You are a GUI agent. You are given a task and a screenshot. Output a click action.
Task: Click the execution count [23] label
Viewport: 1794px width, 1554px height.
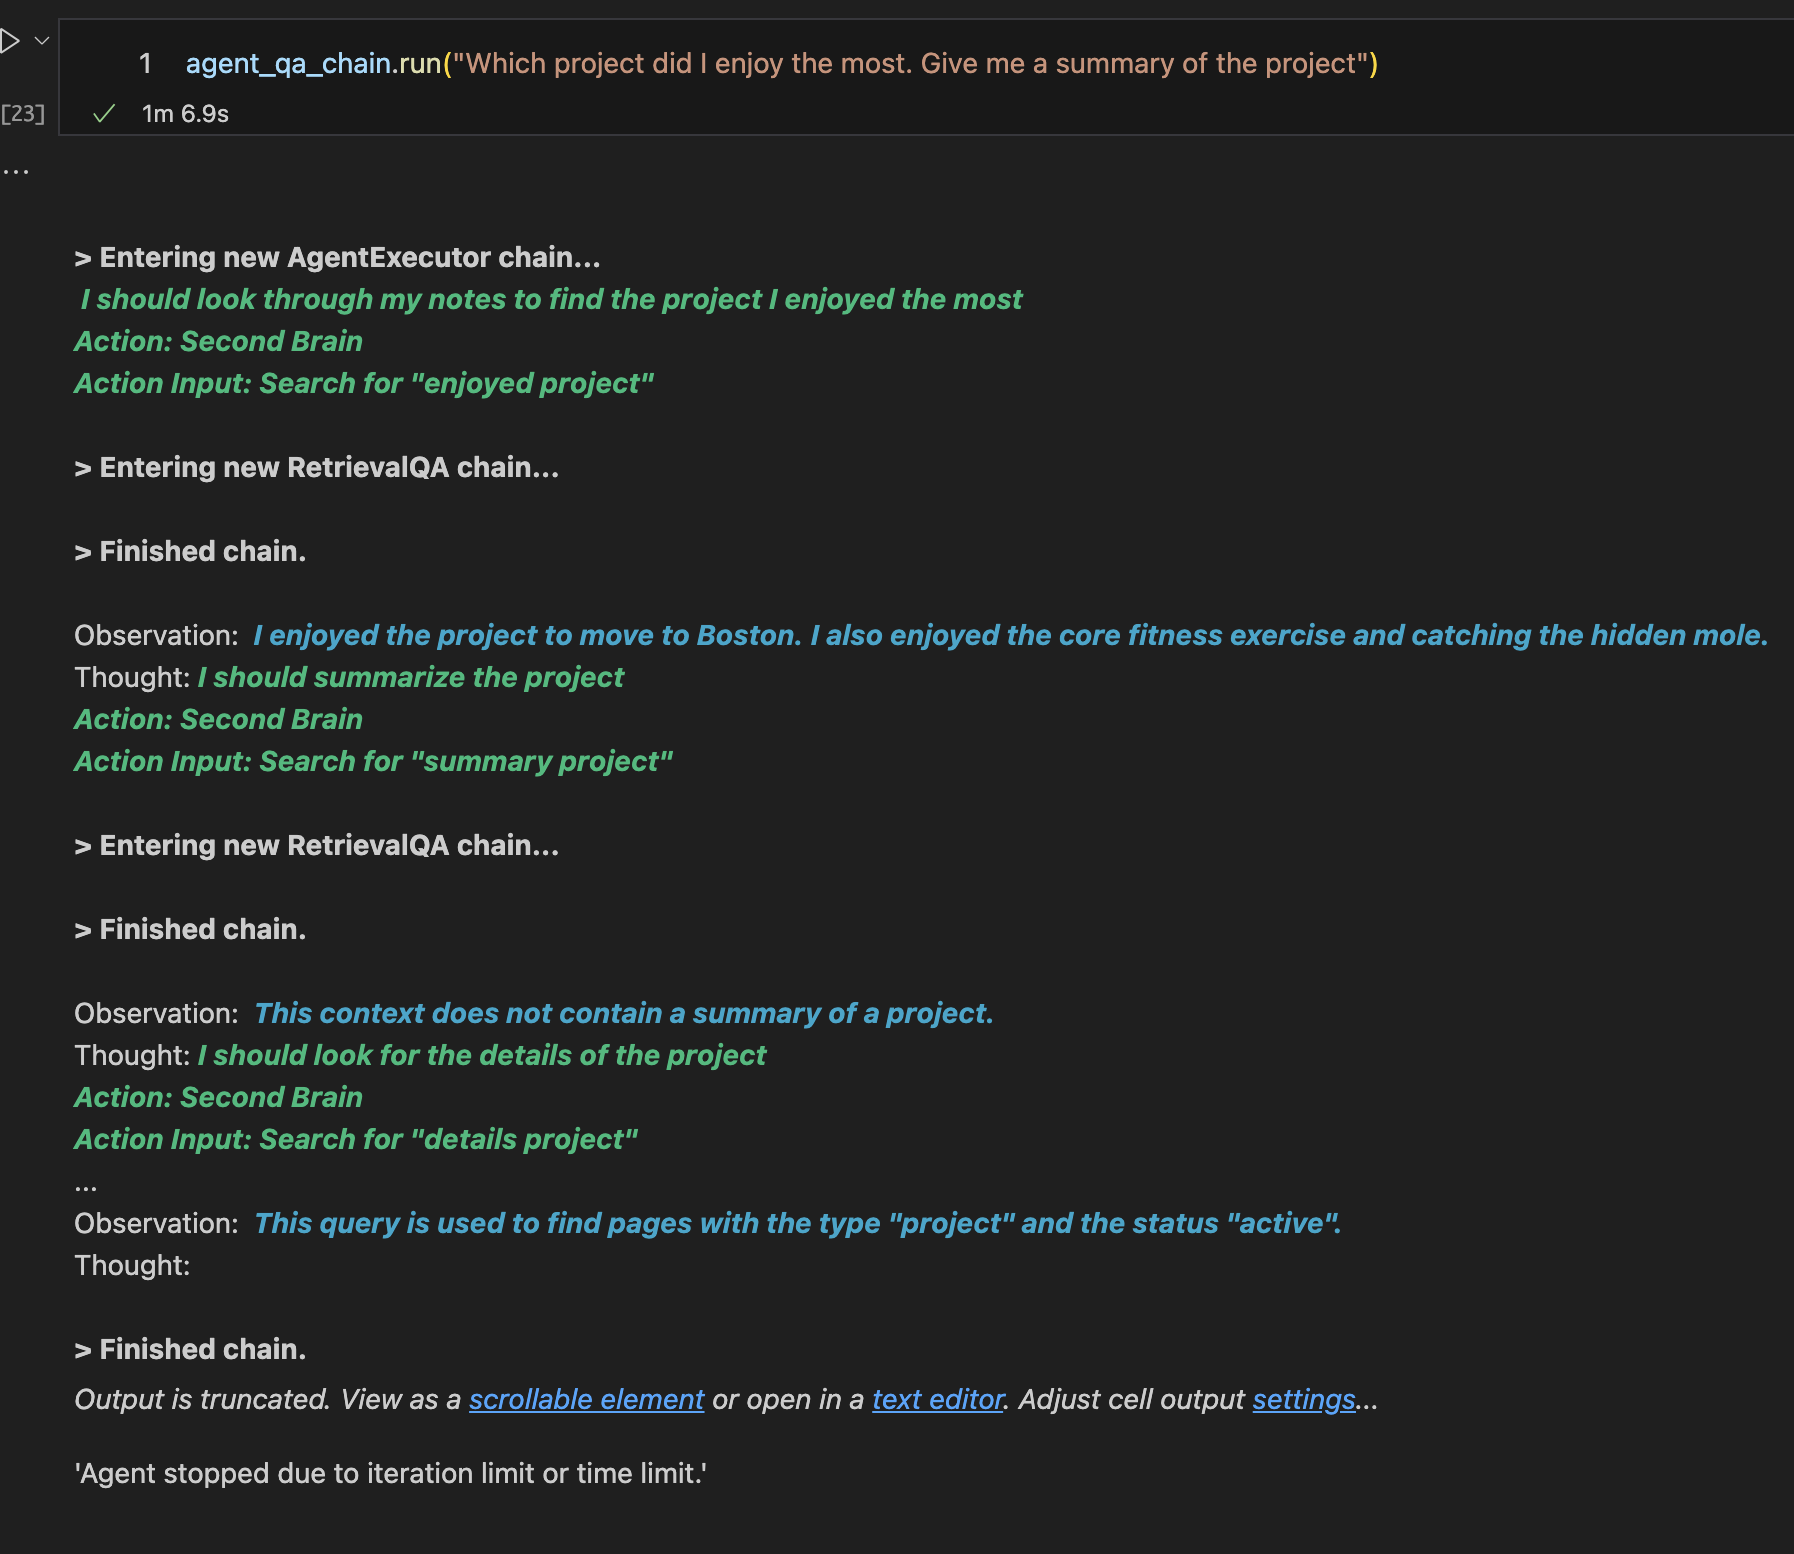point(23,114)
